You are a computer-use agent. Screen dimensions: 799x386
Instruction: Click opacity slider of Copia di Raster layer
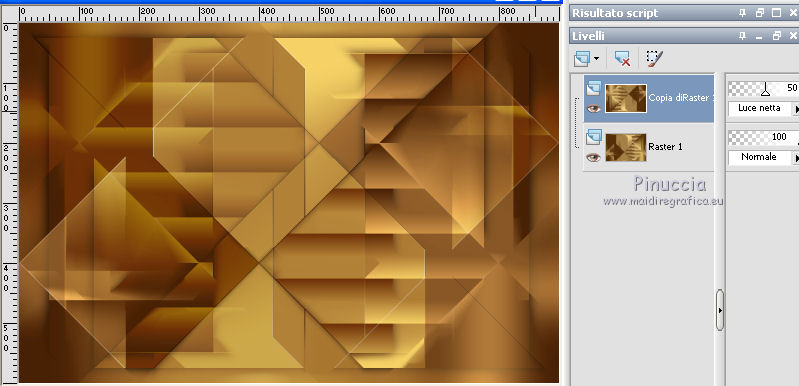tap(763, 89)
